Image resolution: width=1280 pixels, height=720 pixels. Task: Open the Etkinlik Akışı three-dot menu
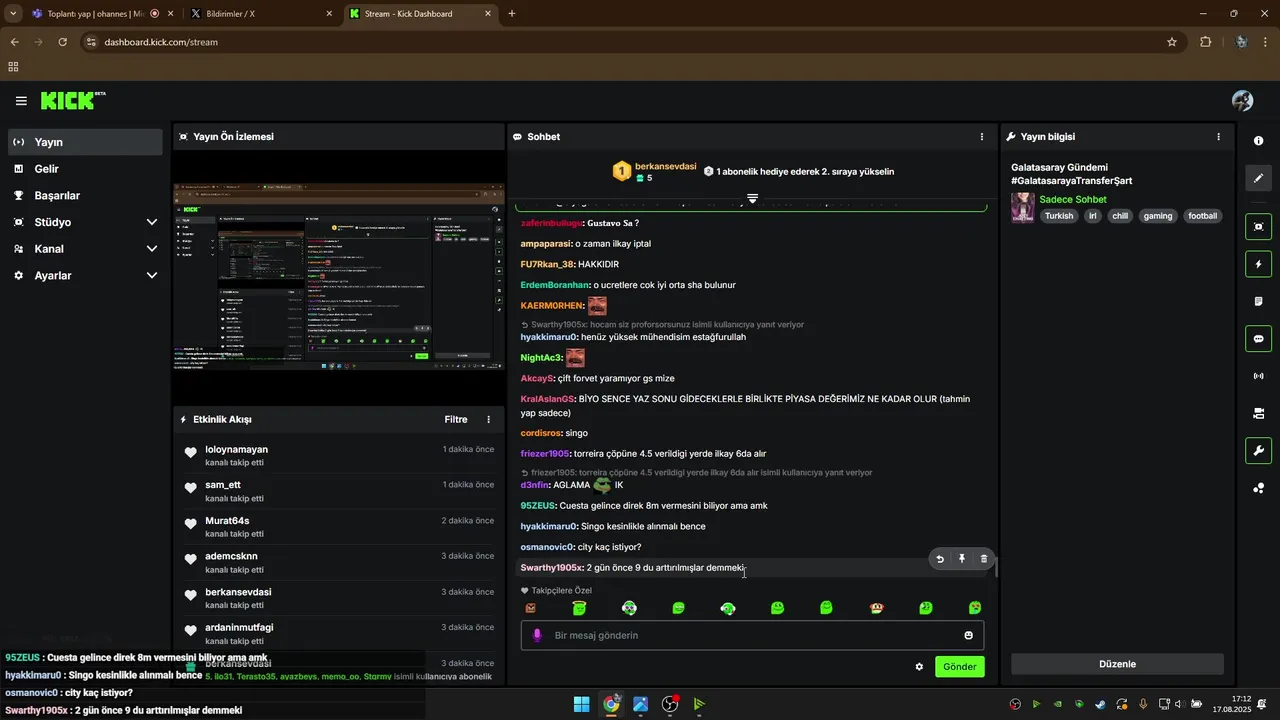(488, 420)
